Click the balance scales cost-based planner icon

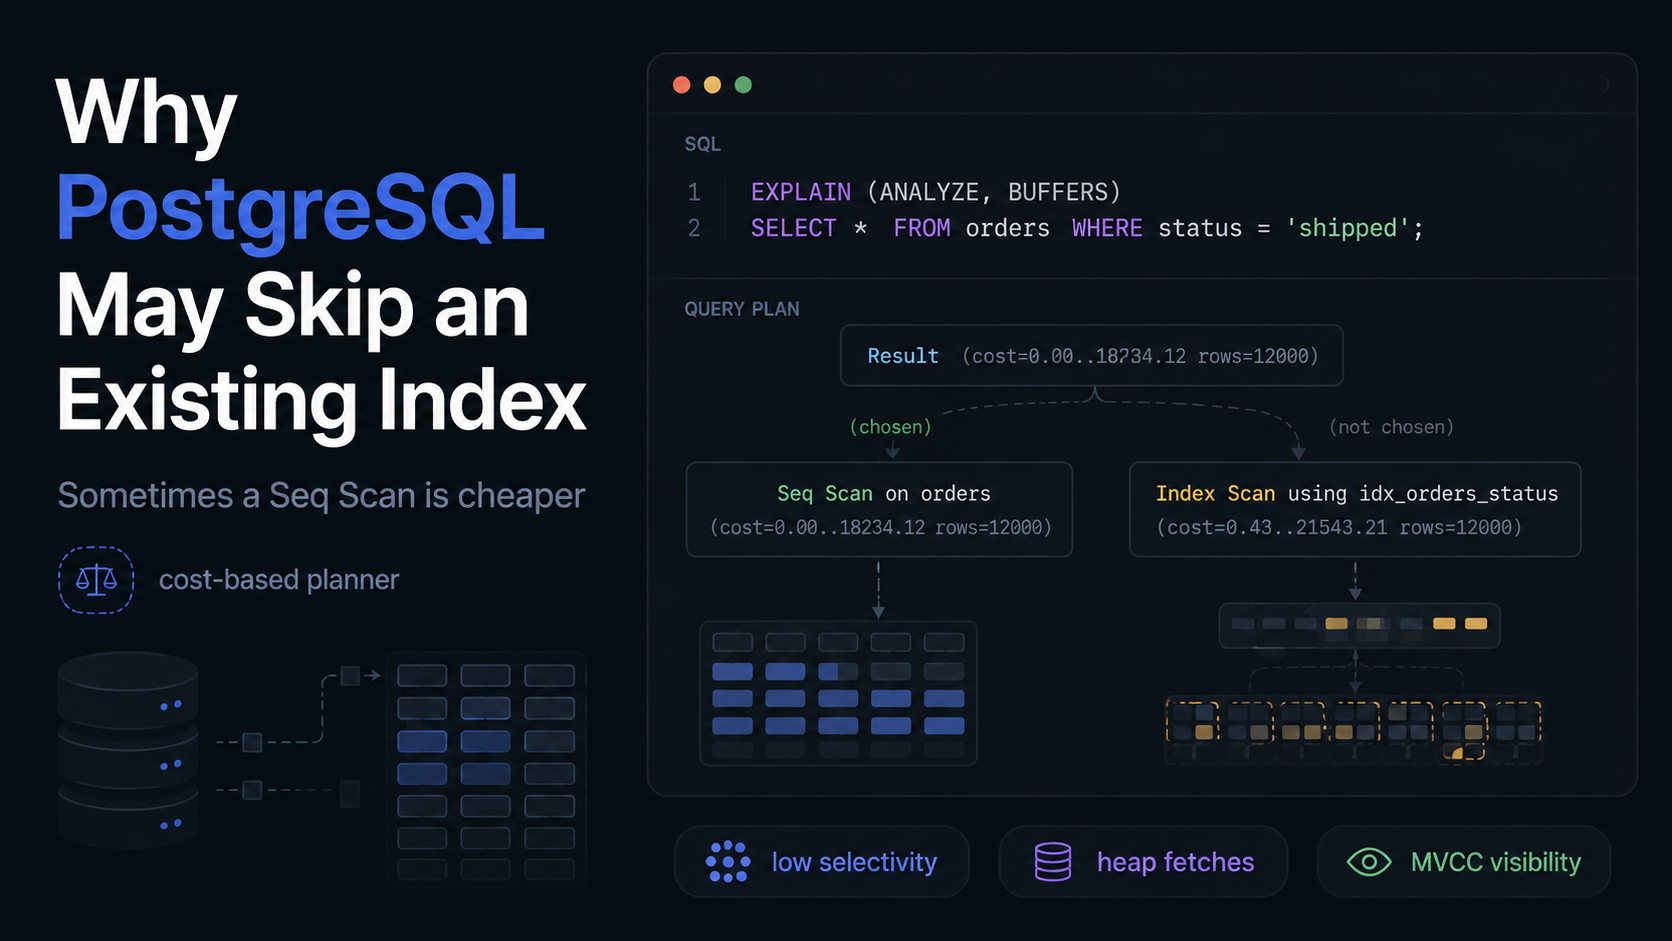96,580
